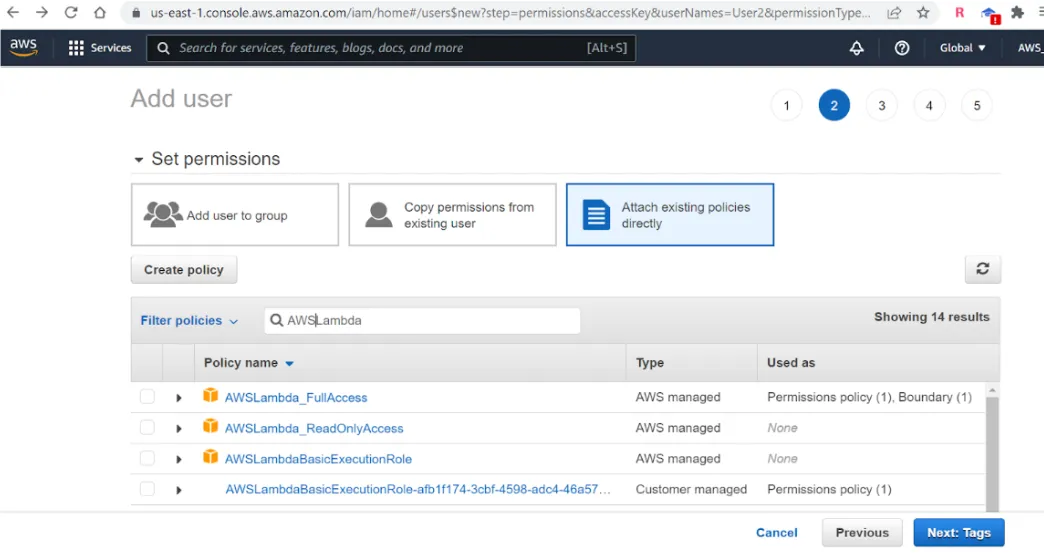Image resolution: width=1044 pixels, height=558 pixels.
Task: Open the help question mark menu
Action: (902, 48)
